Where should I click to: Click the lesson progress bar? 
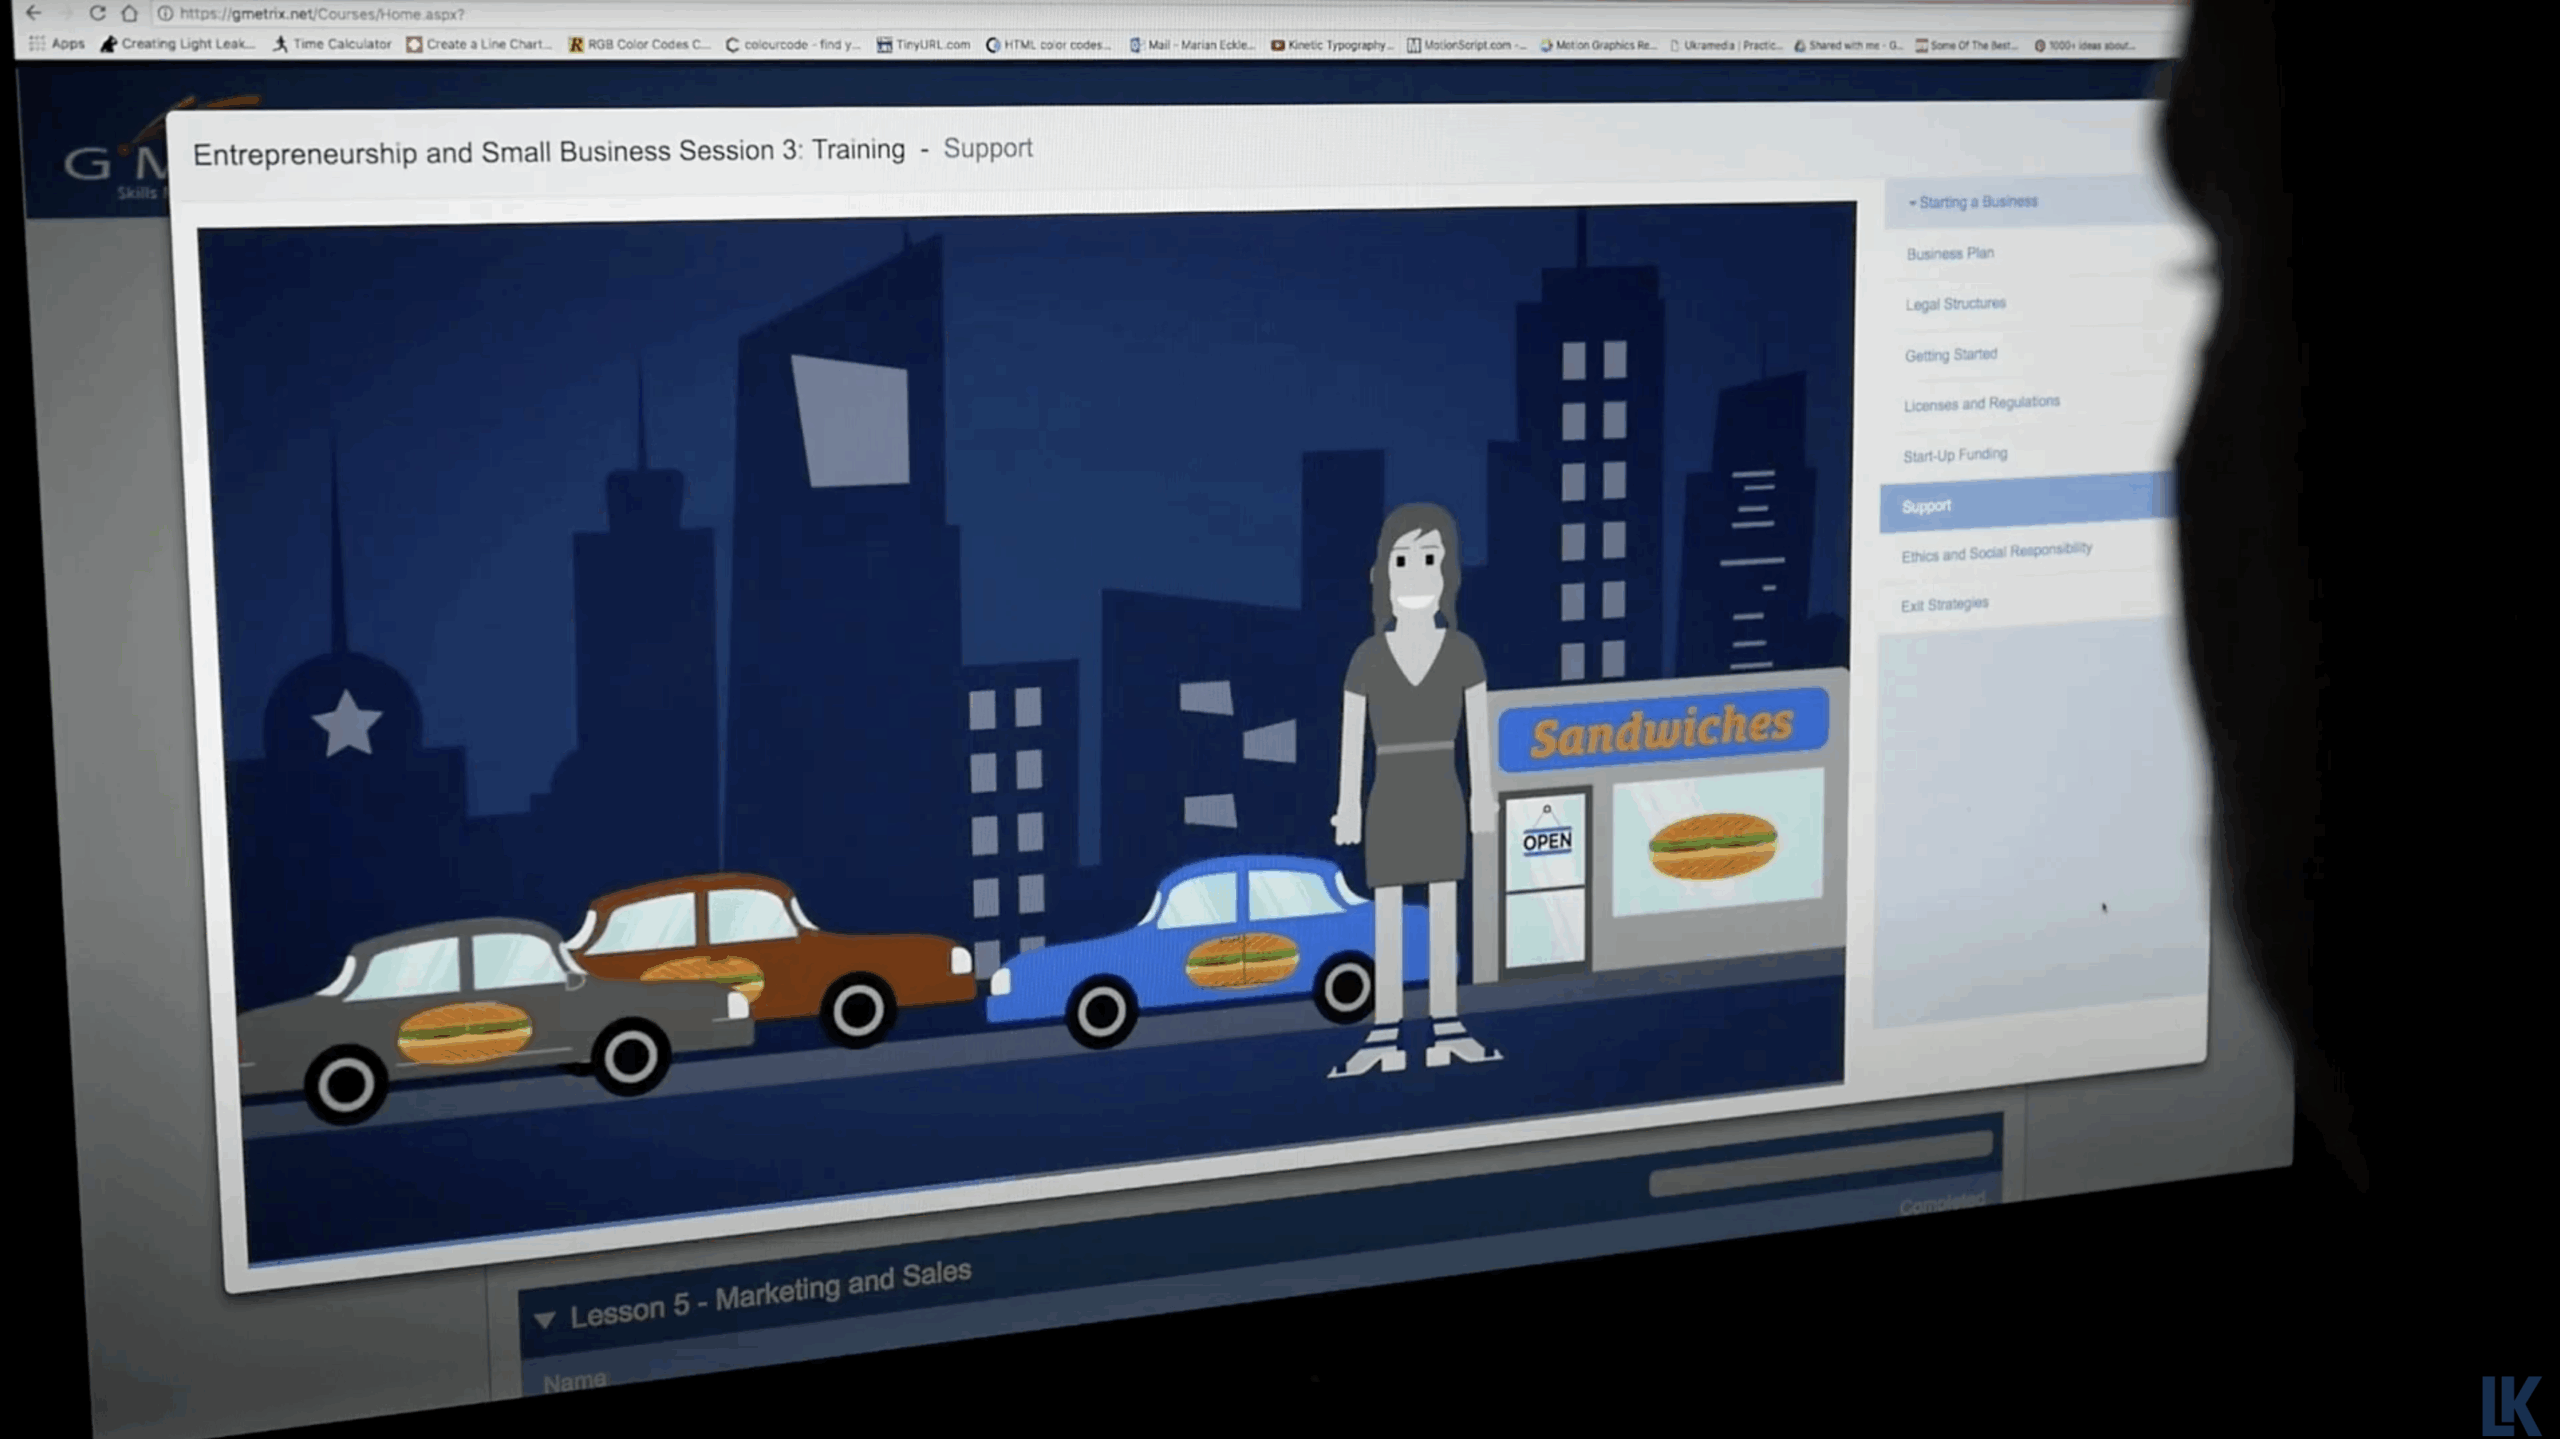click(x=1820, y=1165)
